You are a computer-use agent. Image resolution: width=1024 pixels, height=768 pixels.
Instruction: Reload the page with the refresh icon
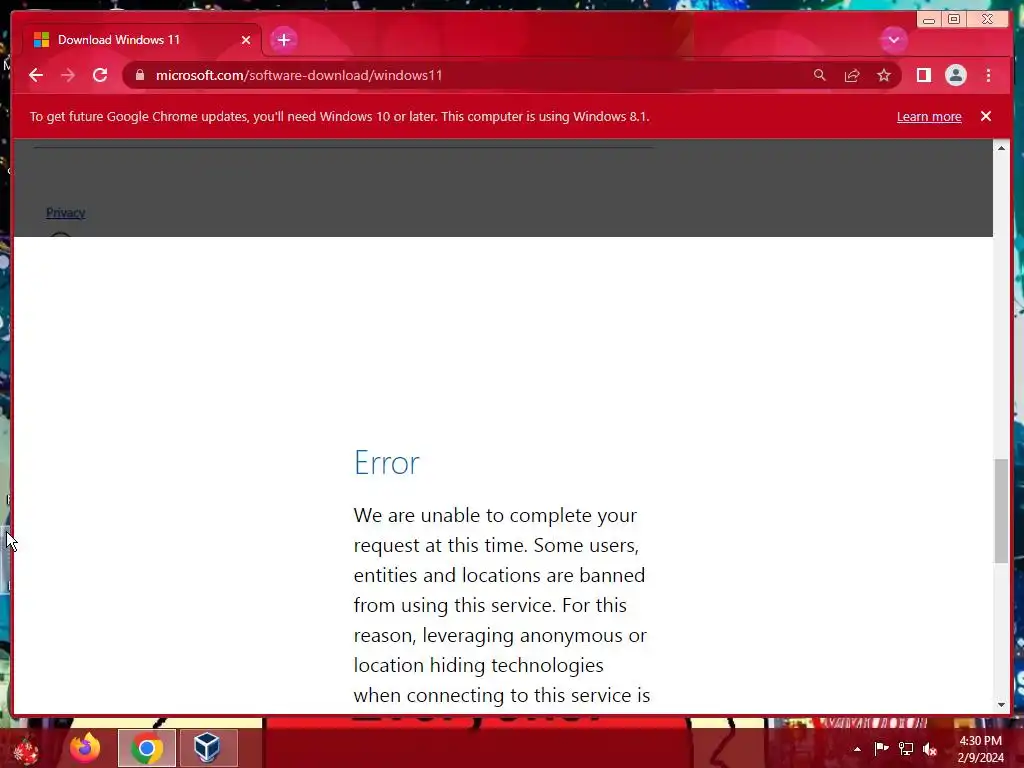(100, 75)
